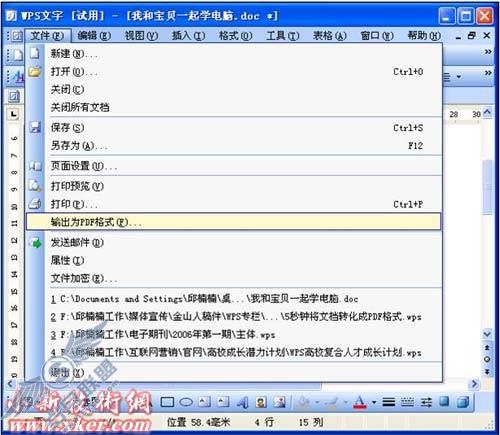
Task: Click the 3D style icon
Action: [x=463, y=401]
